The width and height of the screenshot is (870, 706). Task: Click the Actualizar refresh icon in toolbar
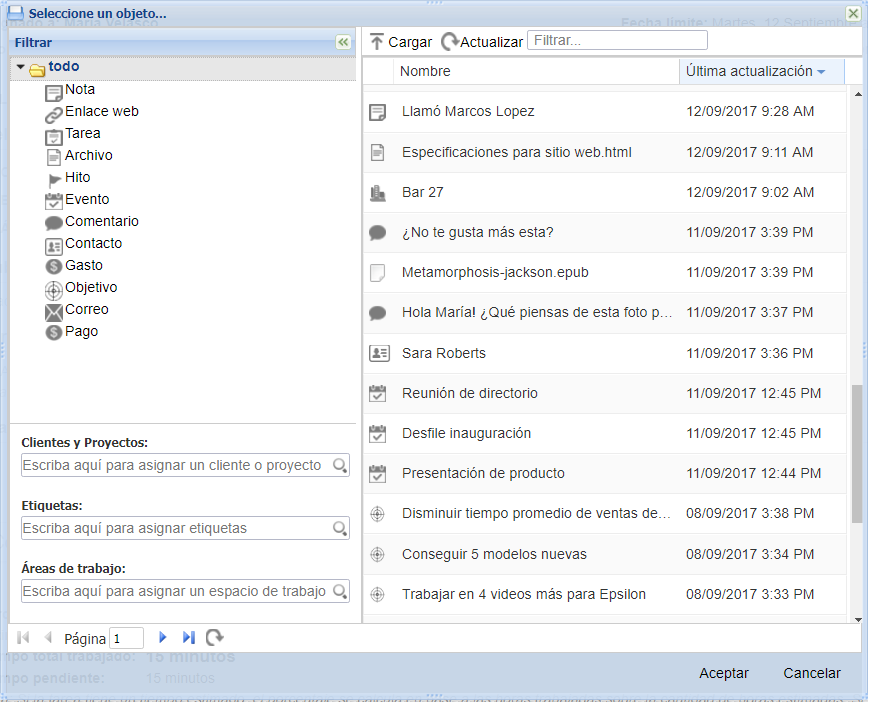pyautogui.click(x=450, y=42)
